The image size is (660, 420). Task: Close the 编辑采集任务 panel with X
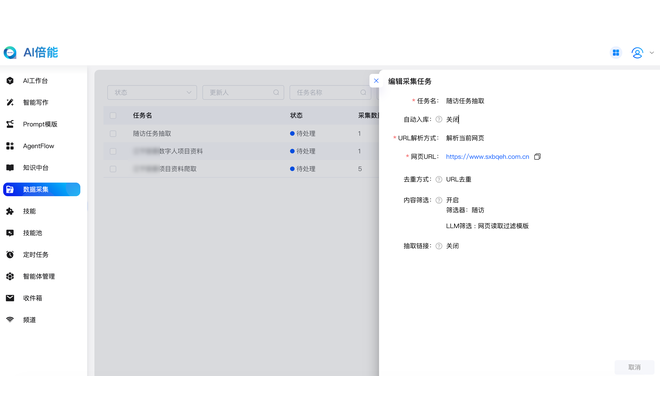pos(376,81)
